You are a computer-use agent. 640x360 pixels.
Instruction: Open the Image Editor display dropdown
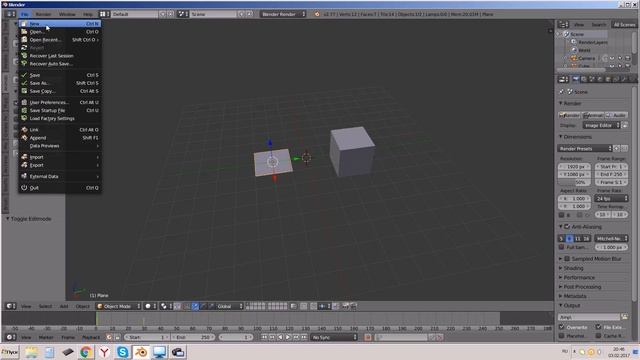click(x=601, y=126)
